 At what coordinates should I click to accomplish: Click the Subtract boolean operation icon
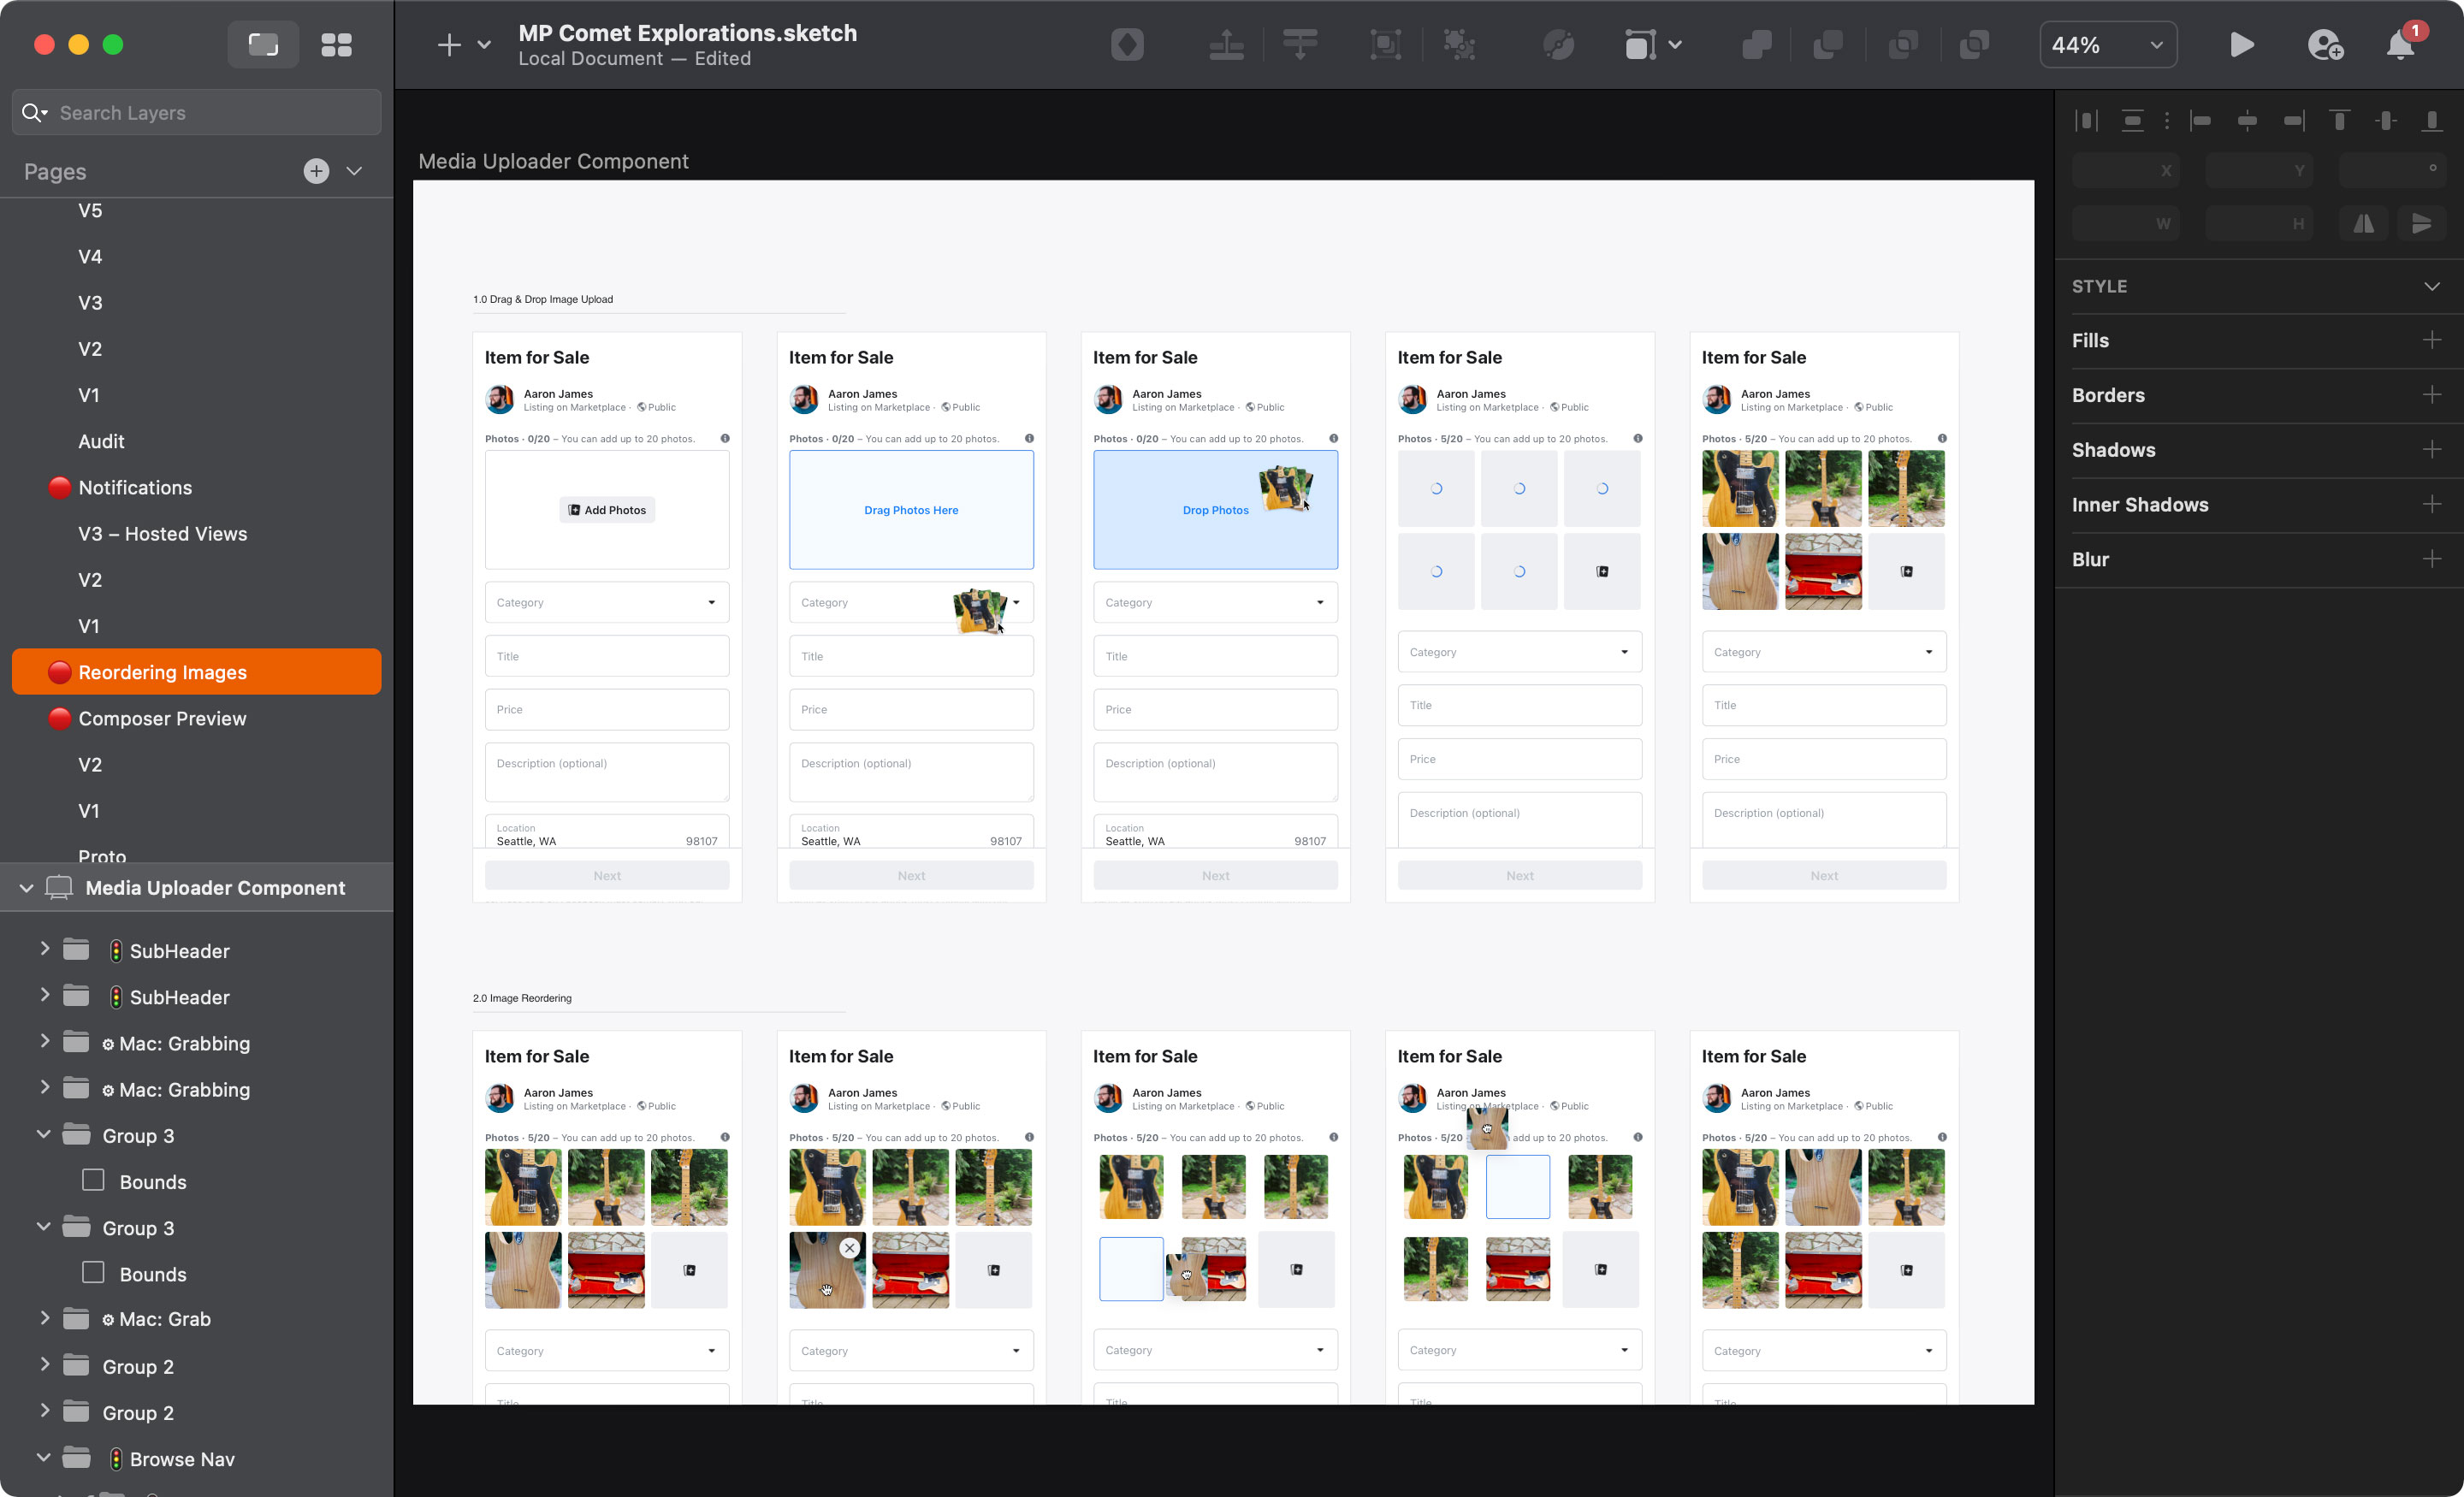(x=1829, y=44)
